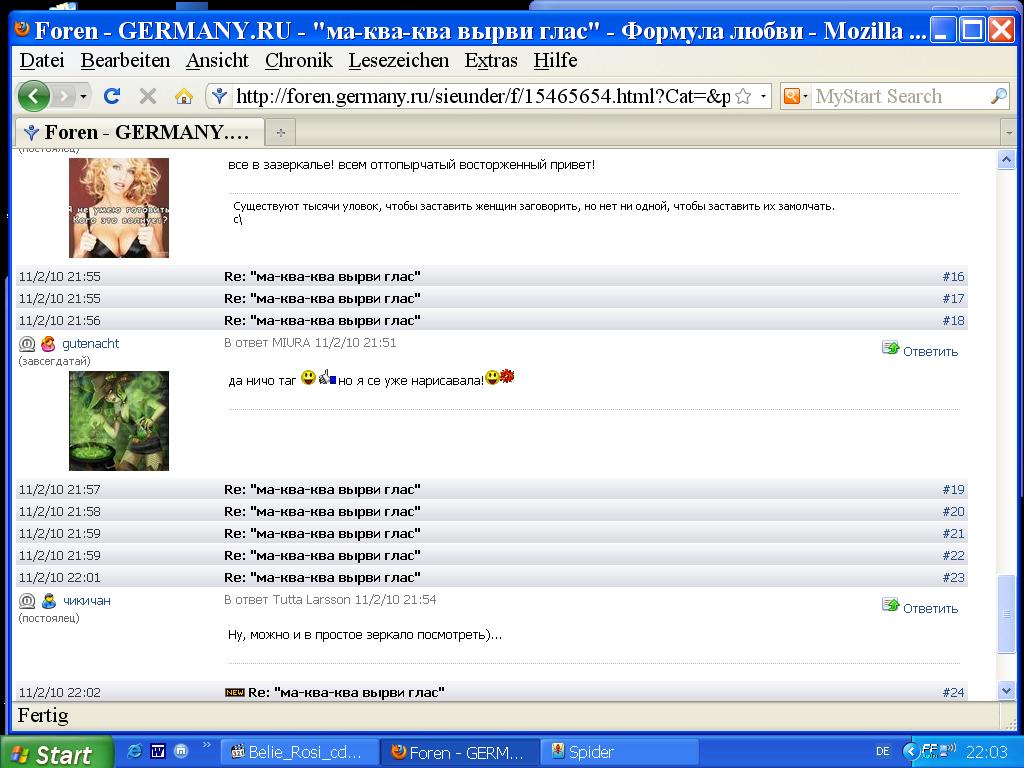Open the search engine selector dropdown
This screenshot has width=1024, height=768.
coord(796,96)
